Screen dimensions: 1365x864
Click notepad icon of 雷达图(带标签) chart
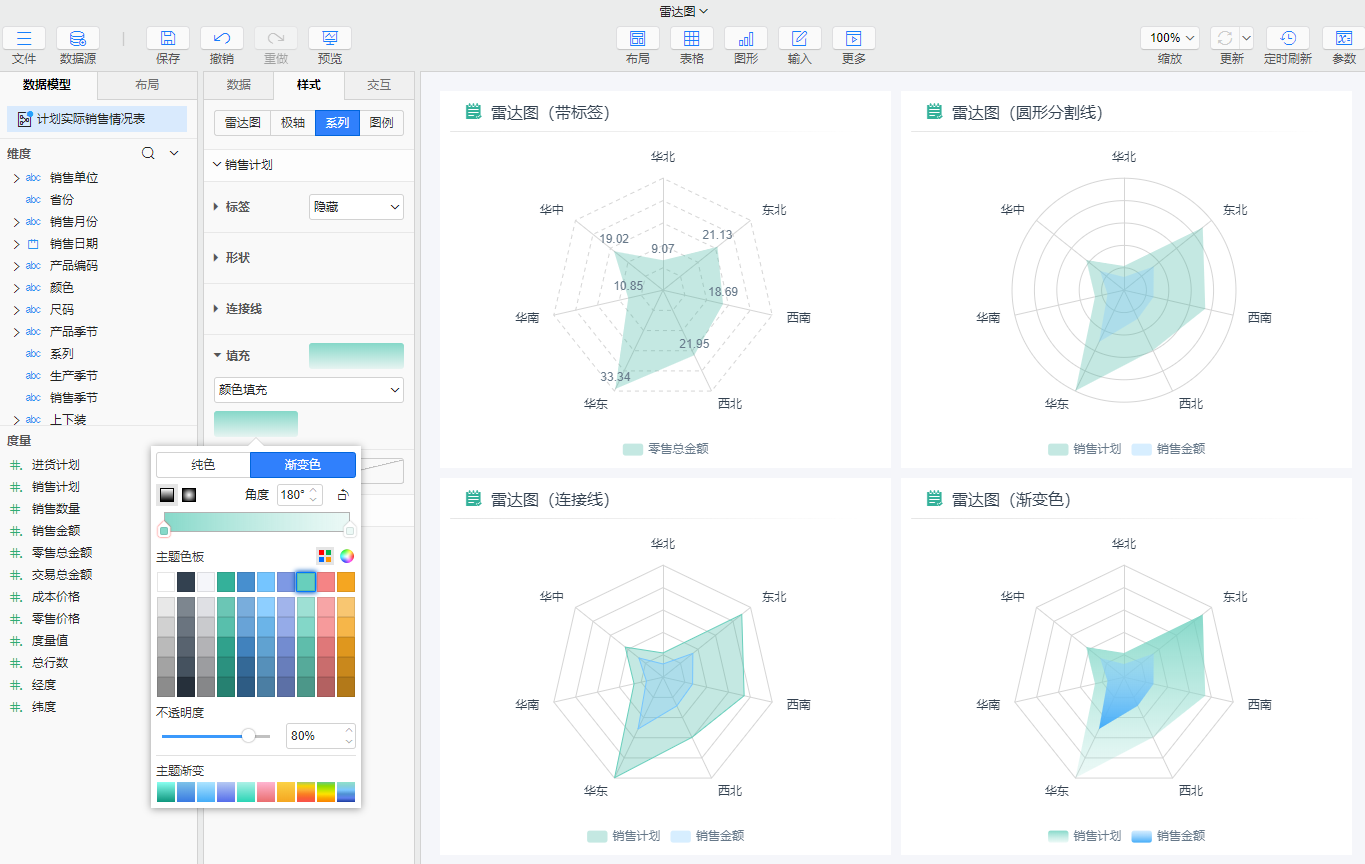coord(474,112)
